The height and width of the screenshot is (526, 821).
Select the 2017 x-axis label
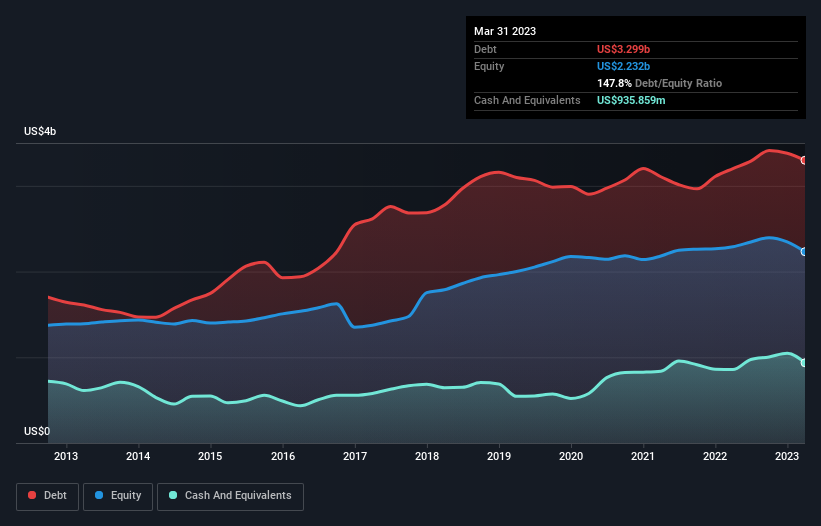355,456
